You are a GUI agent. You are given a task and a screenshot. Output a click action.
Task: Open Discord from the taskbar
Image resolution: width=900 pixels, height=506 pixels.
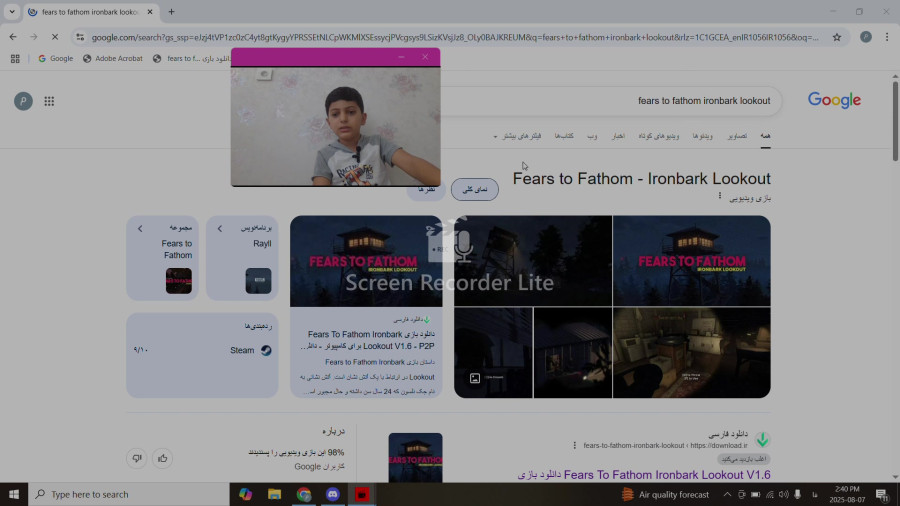coord(333,494)
